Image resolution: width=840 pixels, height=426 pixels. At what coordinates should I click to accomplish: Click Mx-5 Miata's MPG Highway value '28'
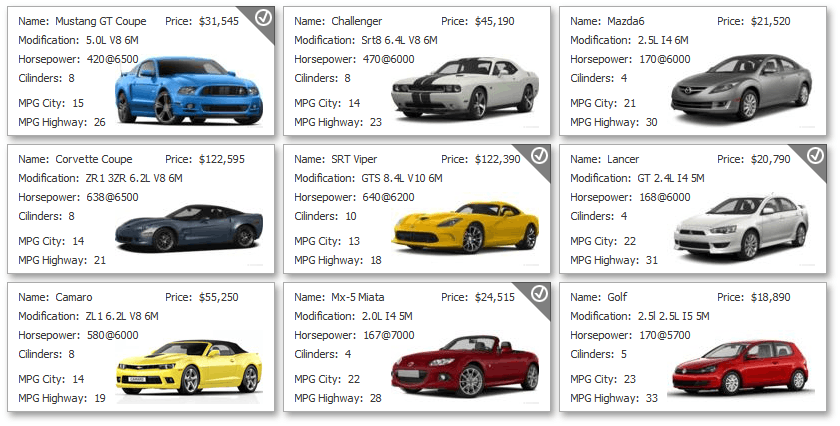[x=376, y=398]
